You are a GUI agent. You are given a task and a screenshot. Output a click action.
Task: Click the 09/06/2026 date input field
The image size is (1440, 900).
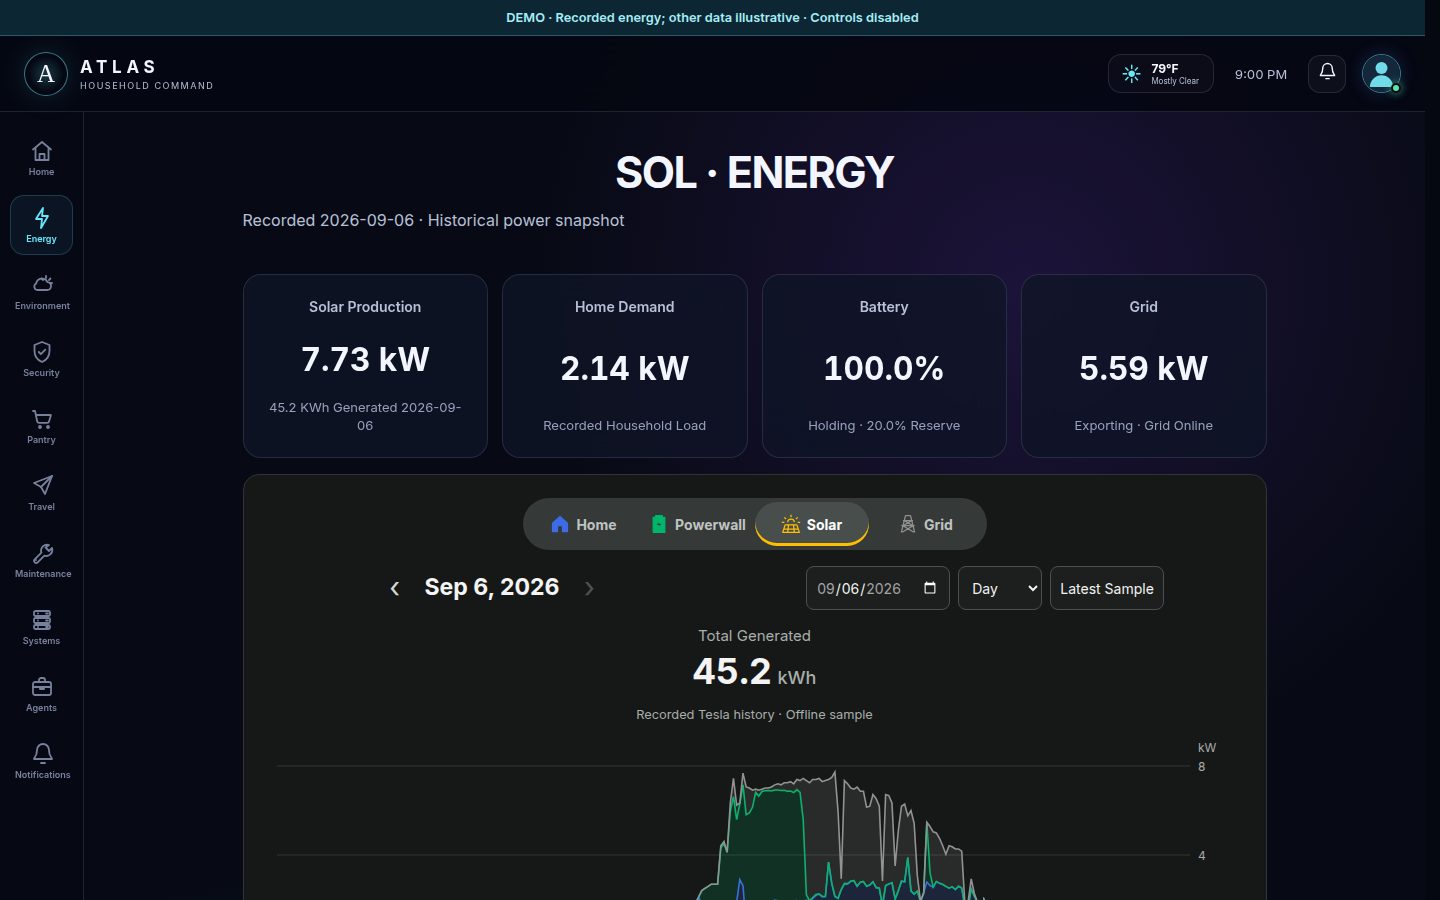pos(878,588)
